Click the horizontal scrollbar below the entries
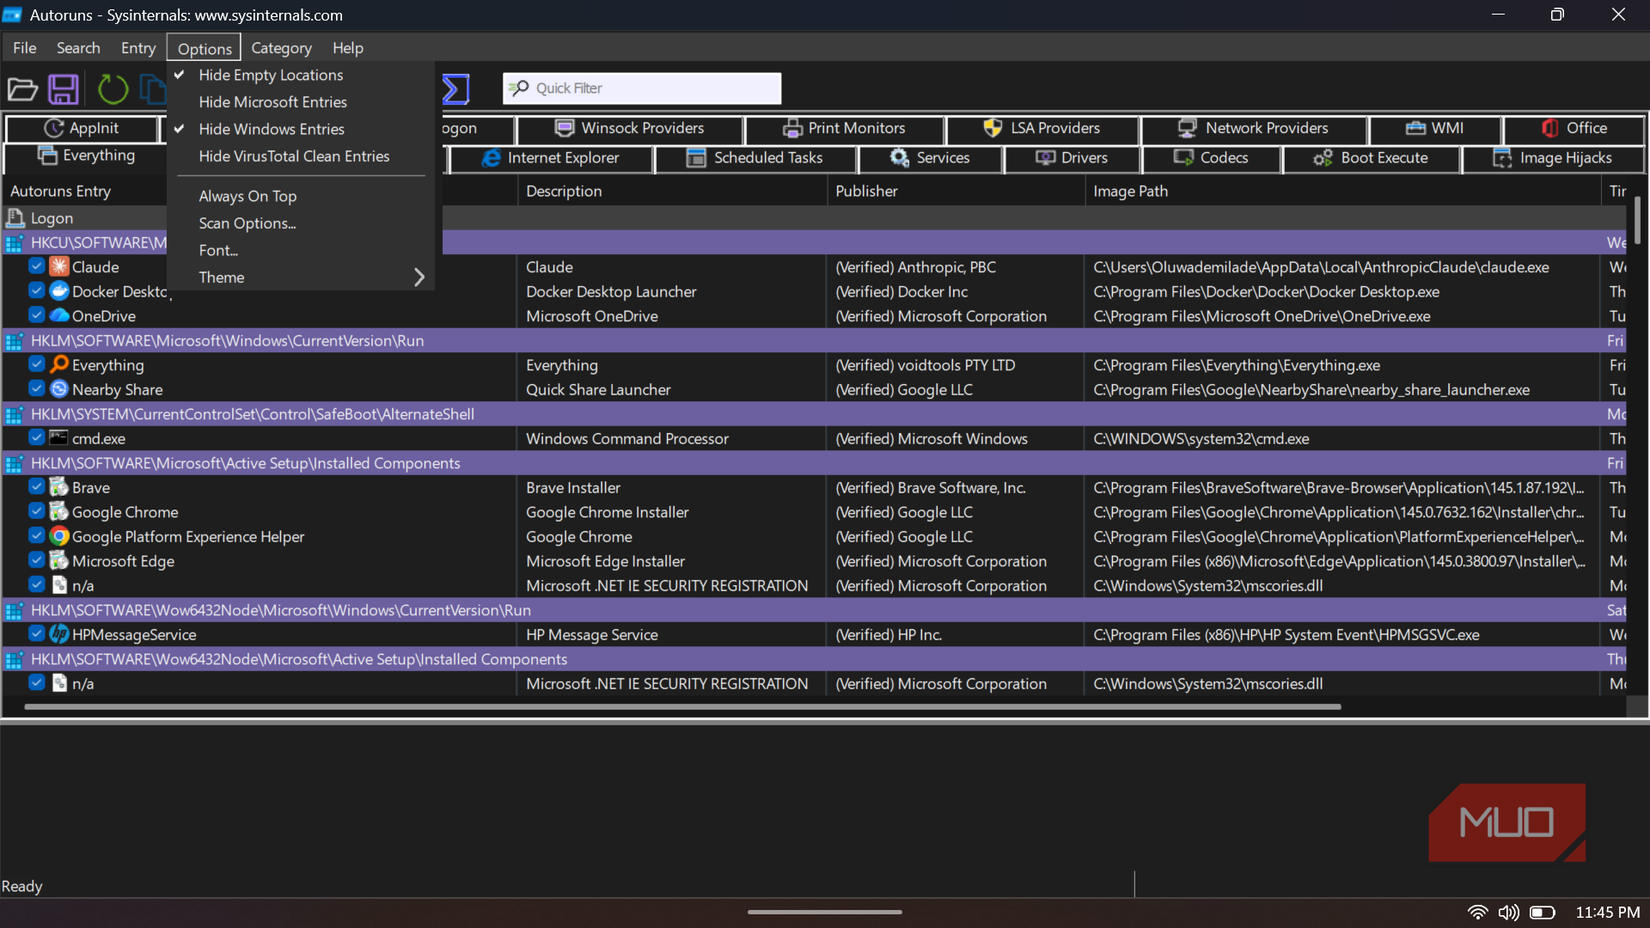 [x=680, y=707]
